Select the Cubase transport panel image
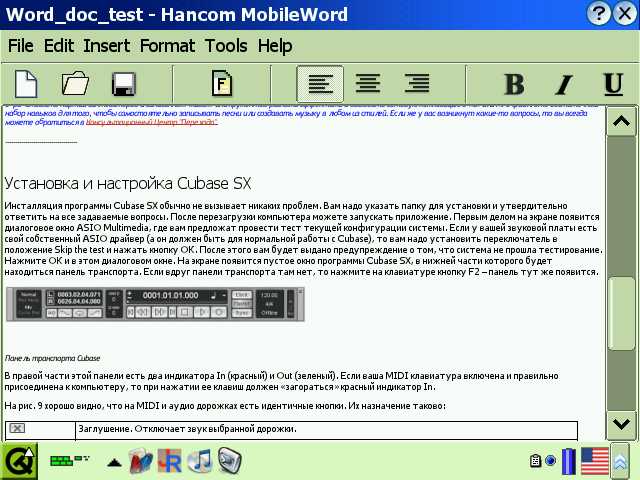 pos(155,304)
